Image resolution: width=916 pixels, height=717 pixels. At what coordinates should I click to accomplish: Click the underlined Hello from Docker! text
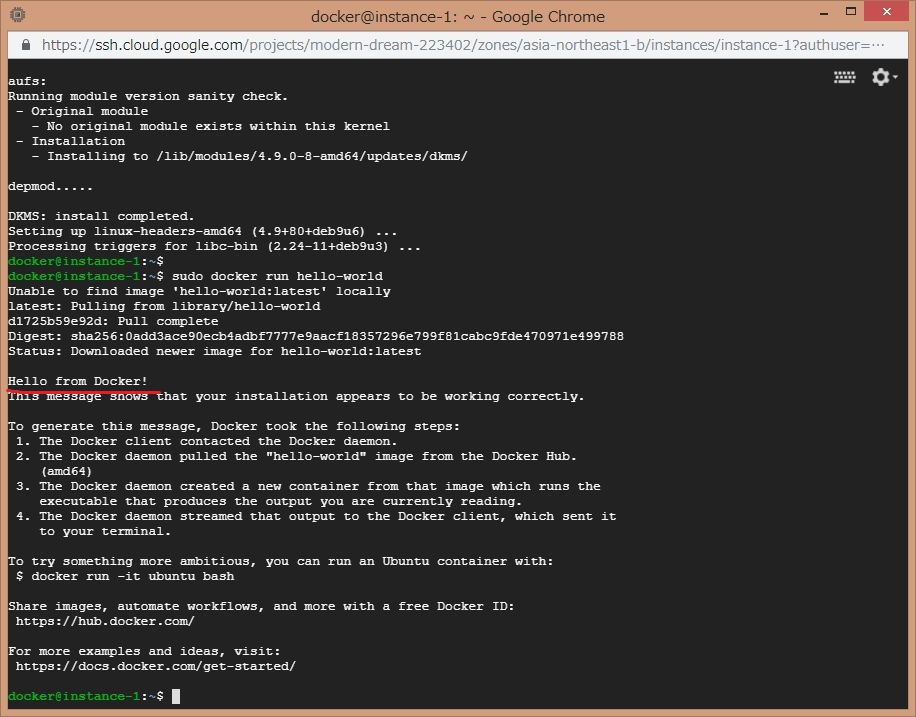(76, 381)
